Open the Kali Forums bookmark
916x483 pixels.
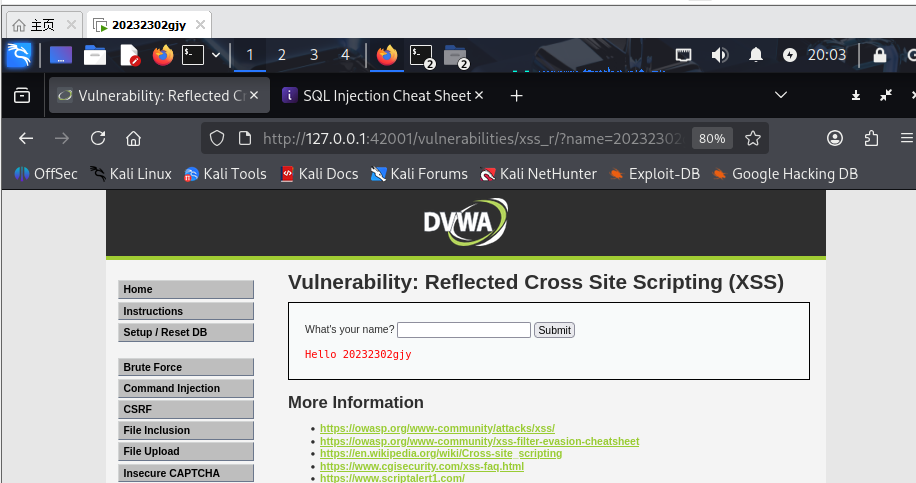419,174
